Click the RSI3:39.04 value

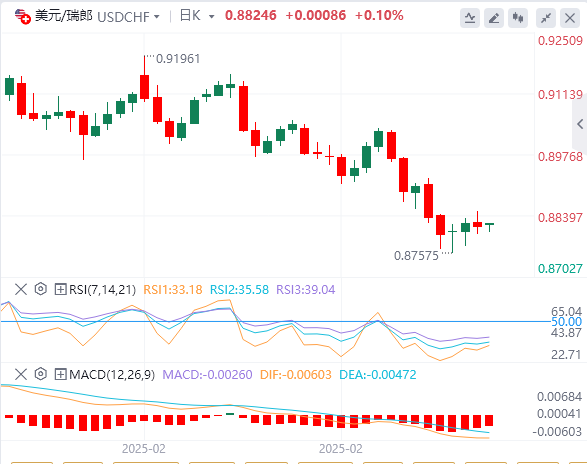point(305,289)
